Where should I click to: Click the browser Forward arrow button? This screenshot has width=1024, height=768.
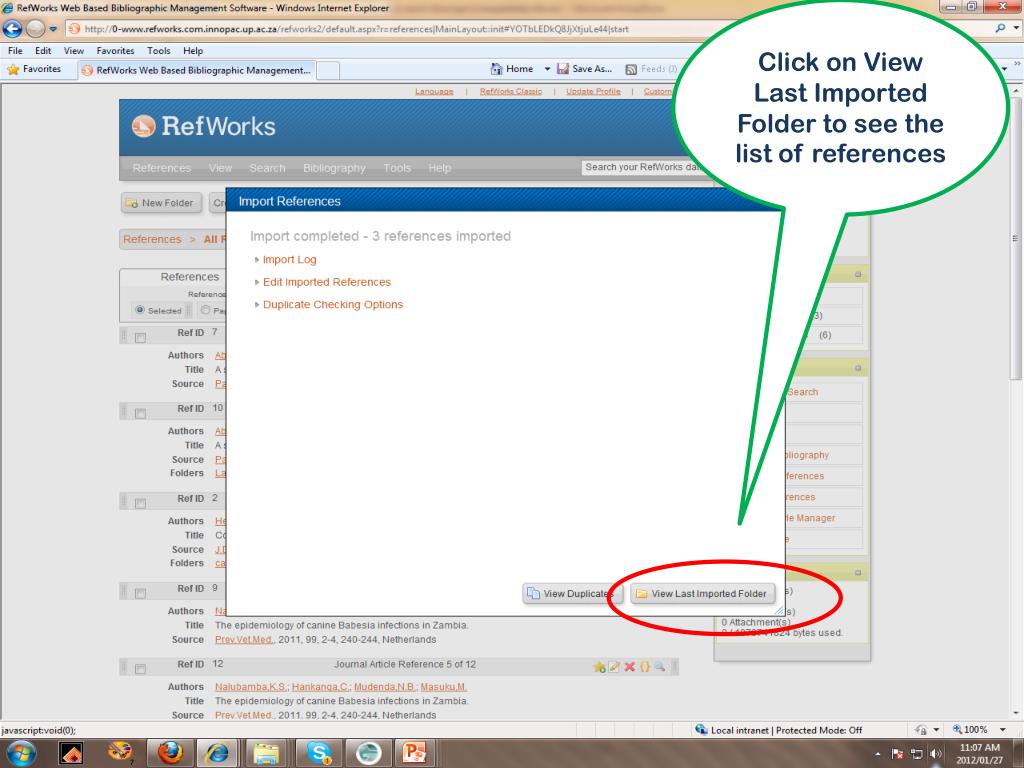tap(35, 29)
